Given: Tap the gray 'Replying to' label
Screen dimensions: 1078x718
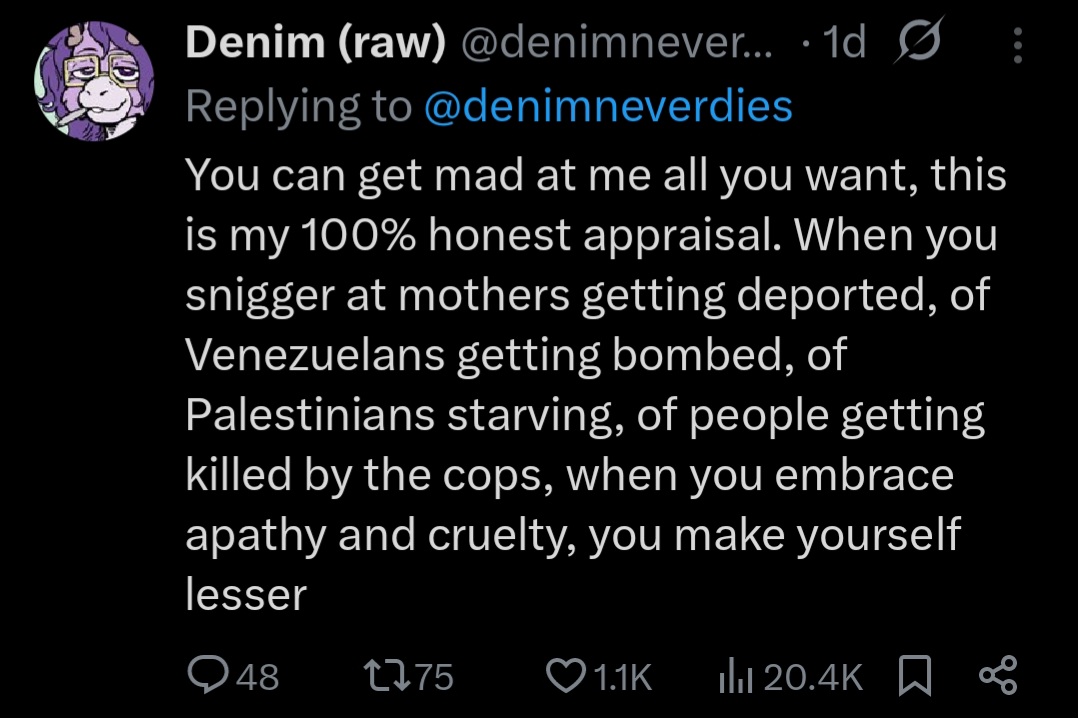Looking at the screenshot, I should (x=298, y=107).
